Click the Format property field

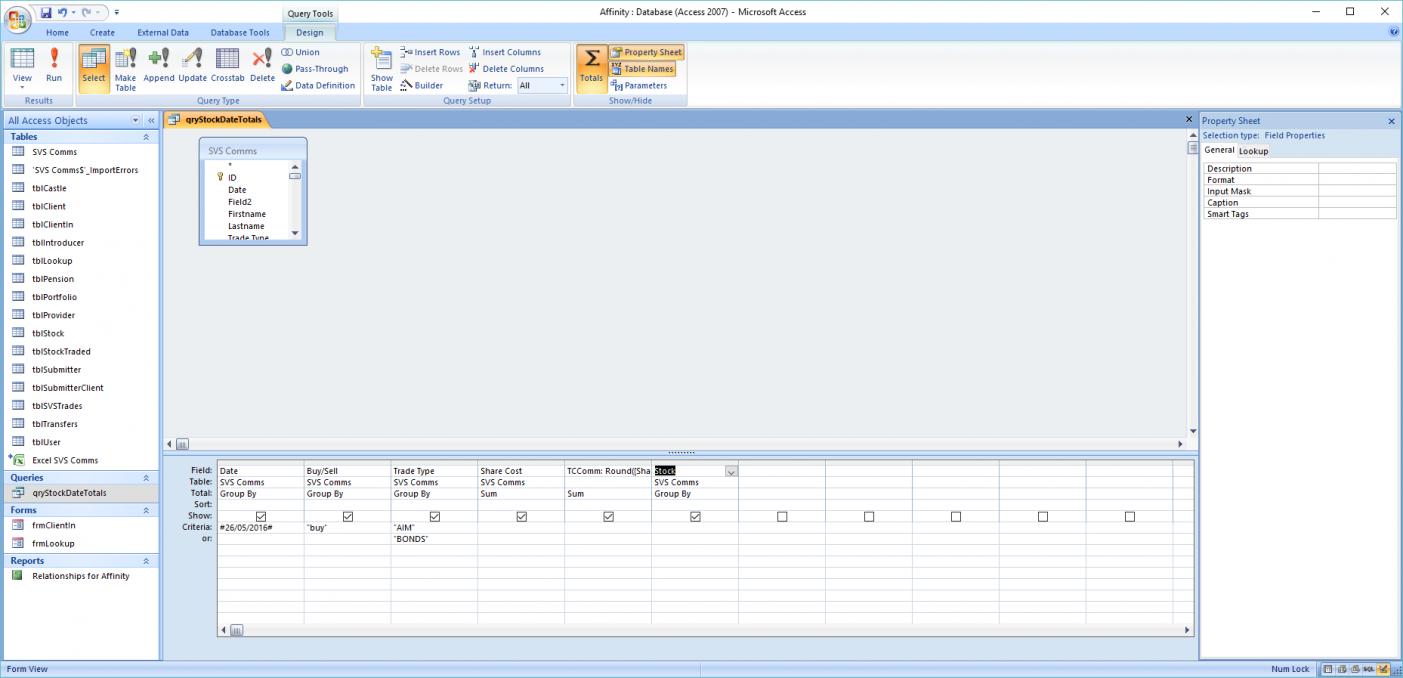click(x=1357, y=180)
